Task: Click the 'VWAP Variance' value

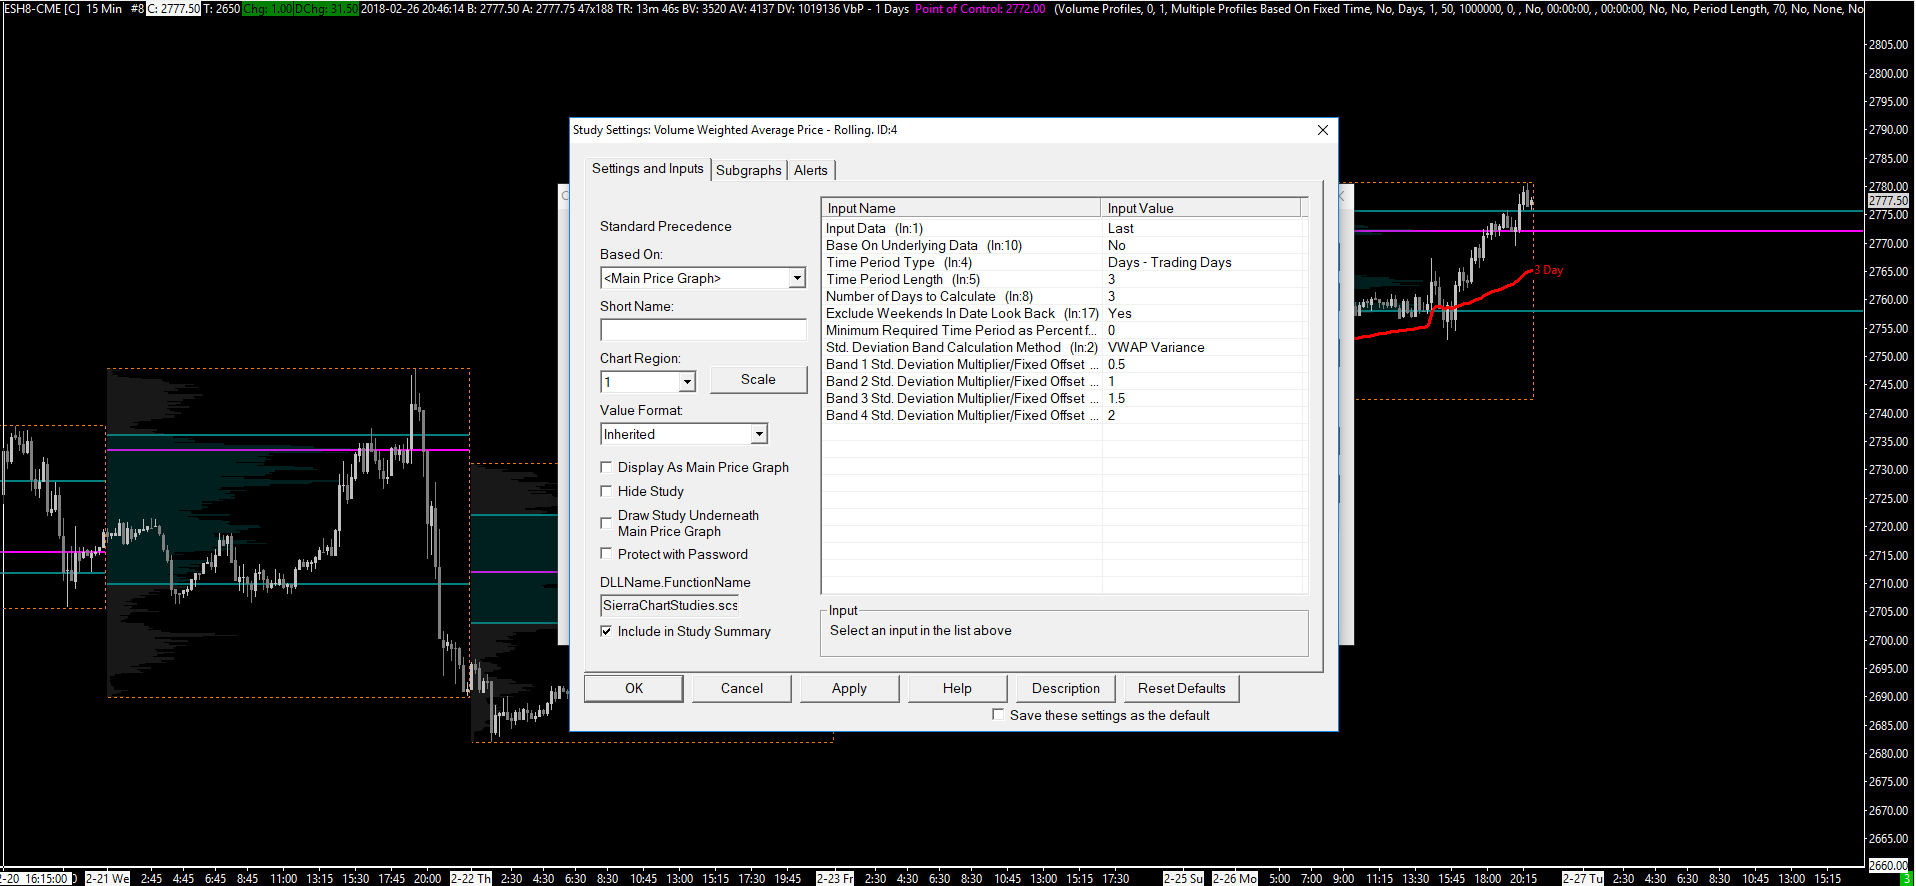Action: click(x=1156, y=347)
